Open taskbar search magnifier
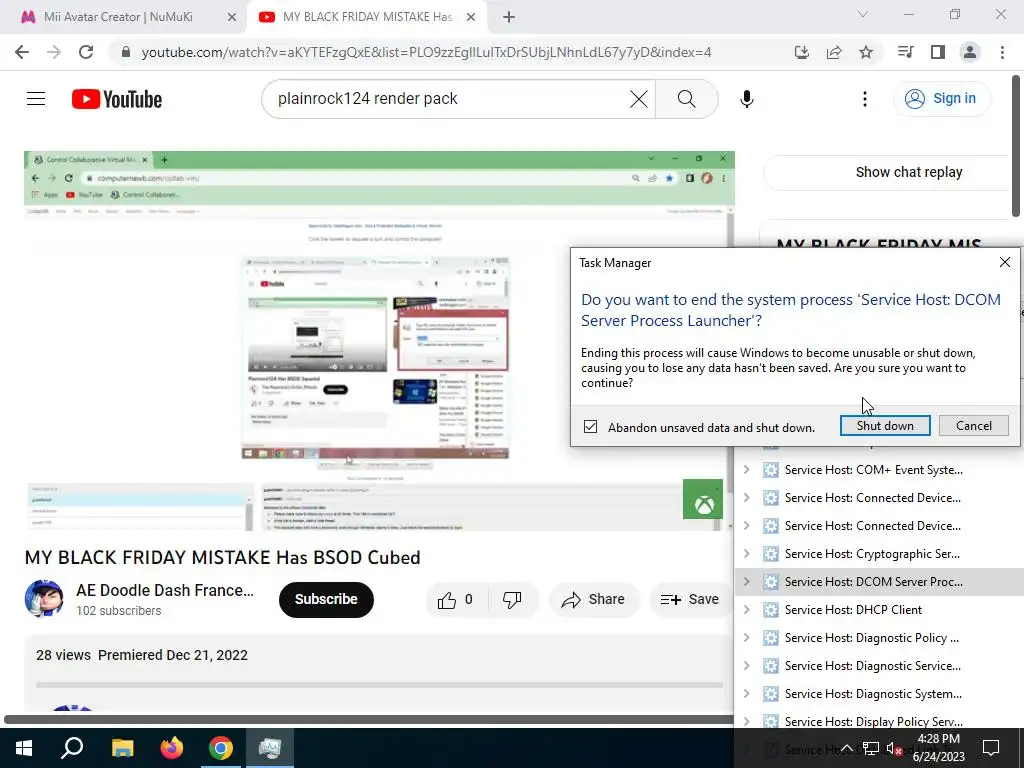The width and height of the screenshot is (1024, 768). tap(72, 748)
